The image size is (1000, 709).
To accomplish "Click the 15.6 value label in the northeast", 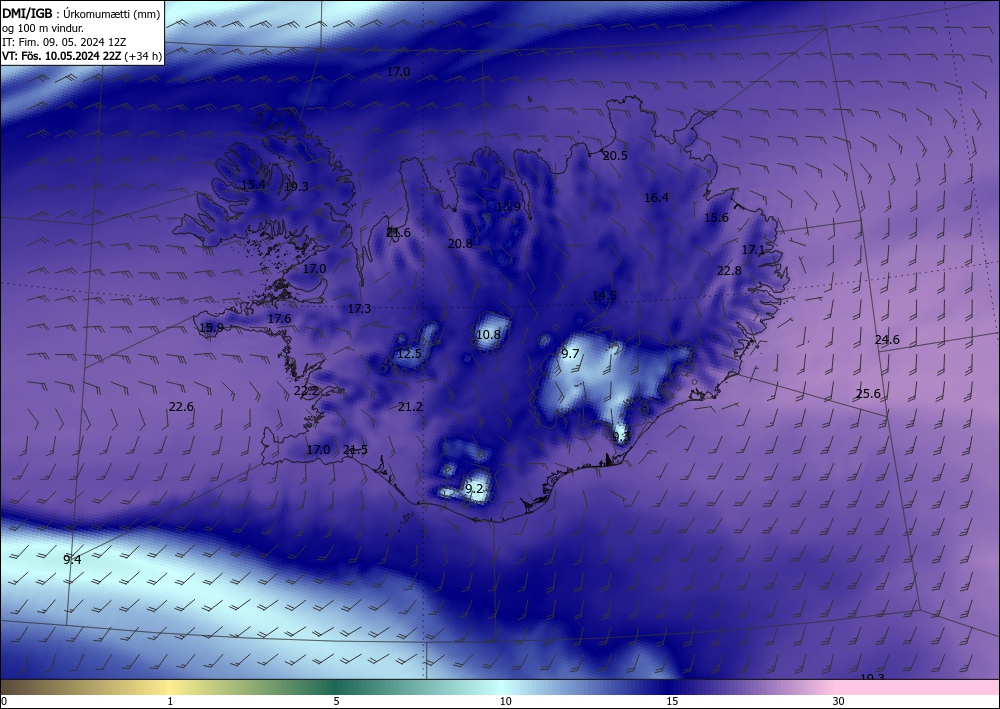I will (x=716, y=217).
